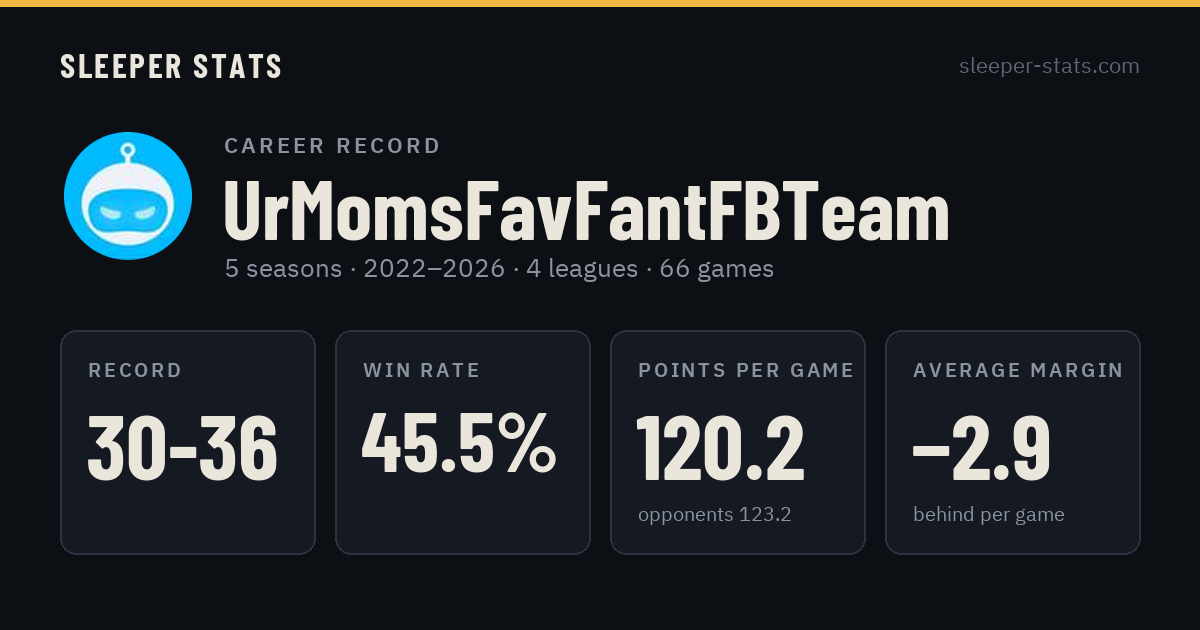Select the UrMomsFavFantFBTeam username heading
This screenshot has width=1200, height=630.
587,213
